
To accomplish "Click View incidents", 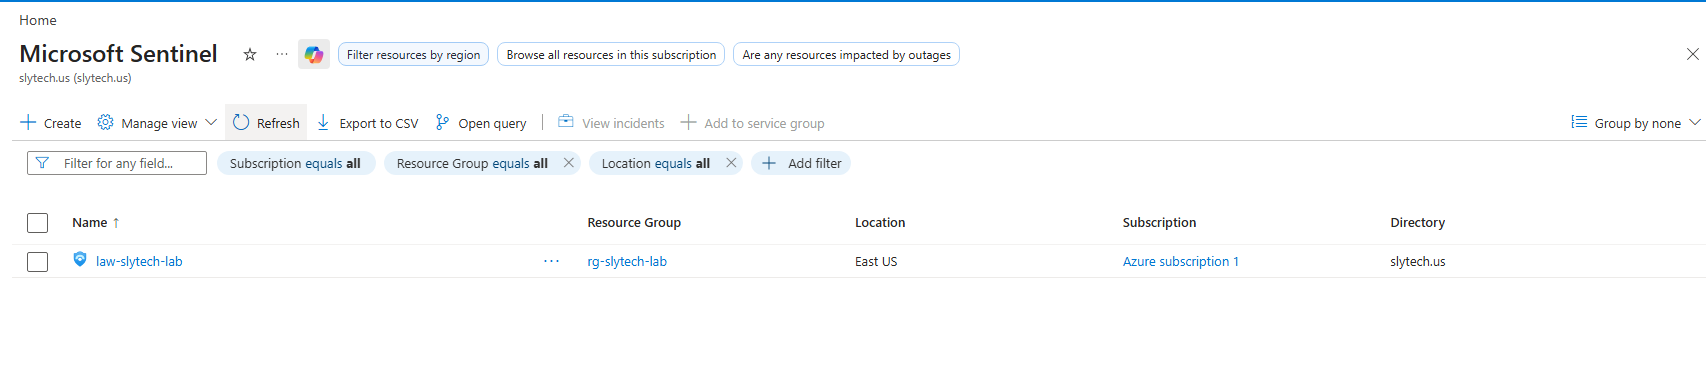I will pyautogui.click(x=611, y=123).
